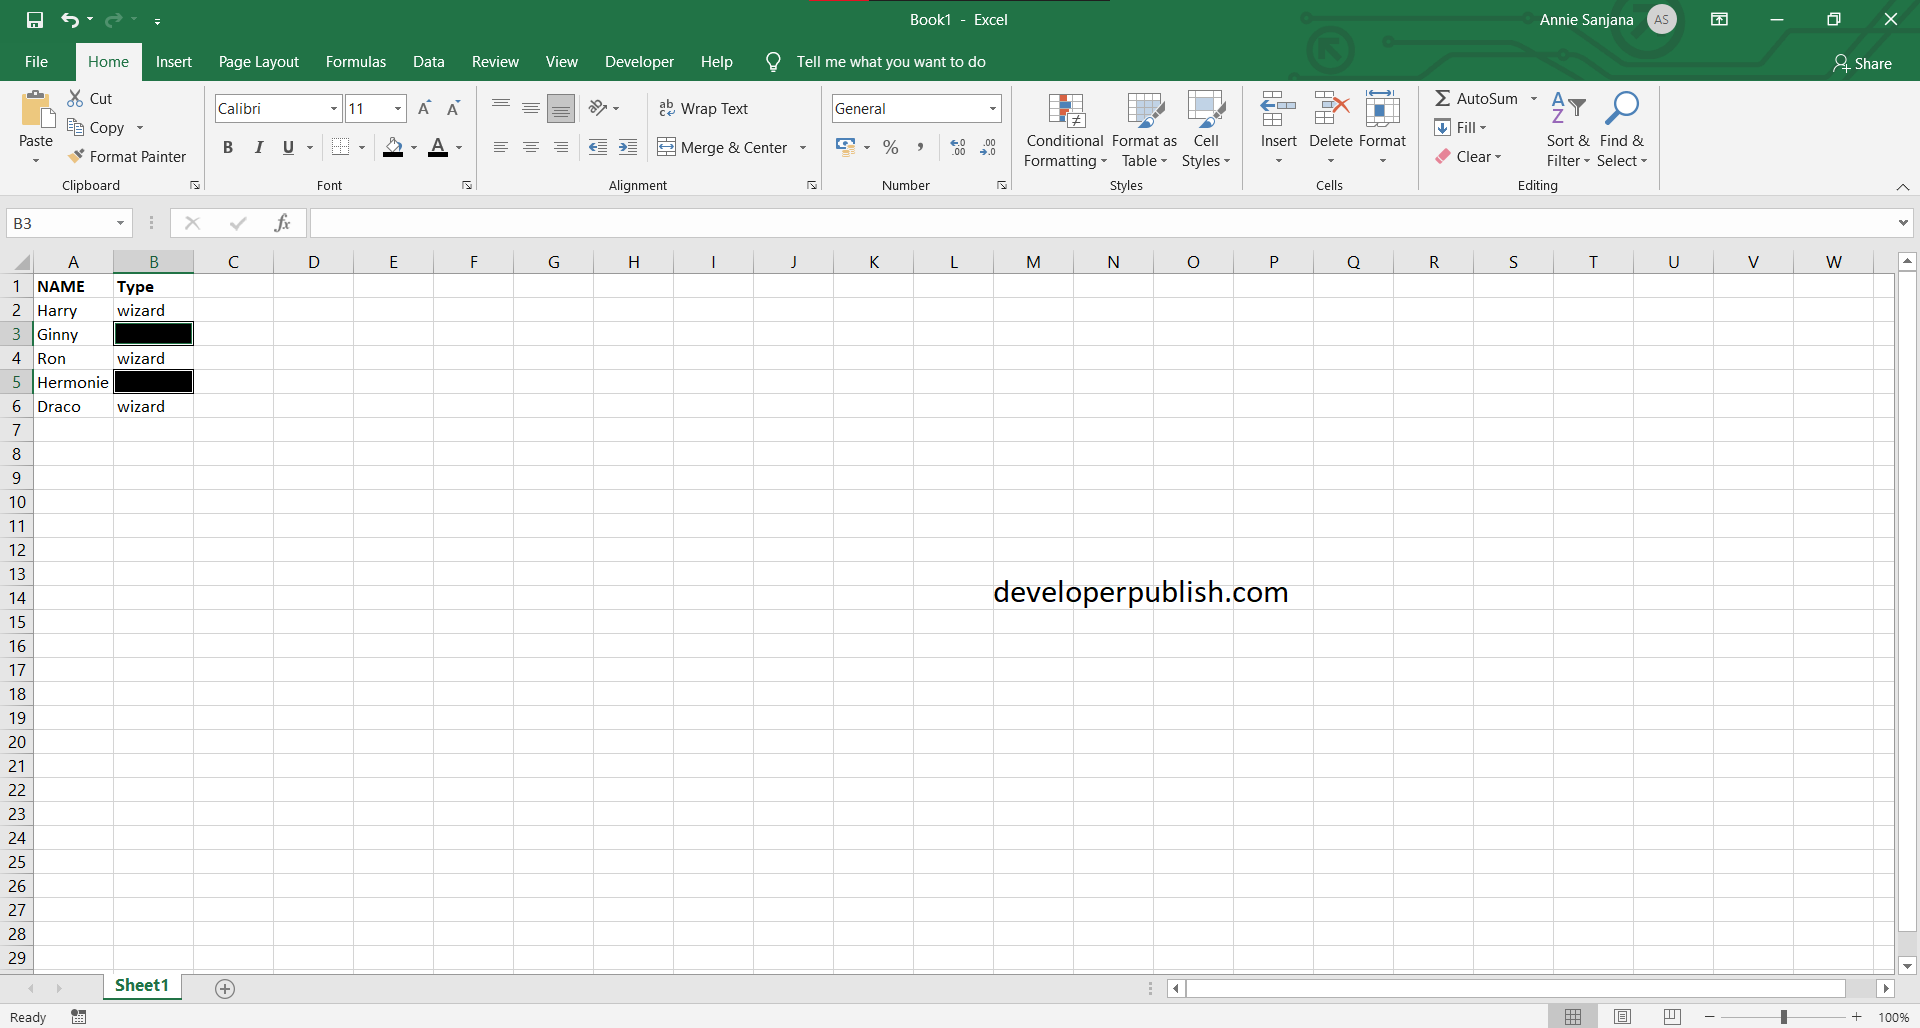The height and width of the screenshot is (1028, 1920).
Task: Open Sort & Filter menu
Action: 1568,130
